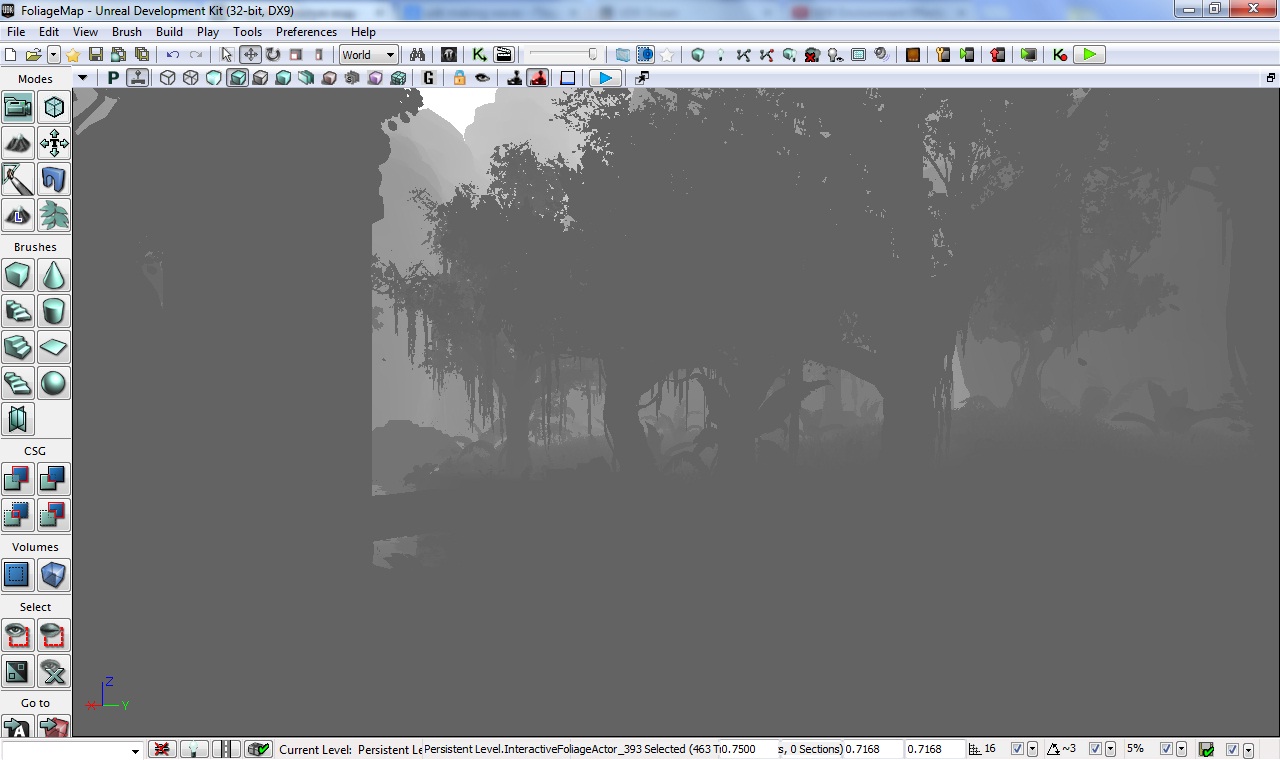Toggle viewport camera lock padlock
Image resolution: width=1280 pixels, height=760 pixels.
coord(459,78)
